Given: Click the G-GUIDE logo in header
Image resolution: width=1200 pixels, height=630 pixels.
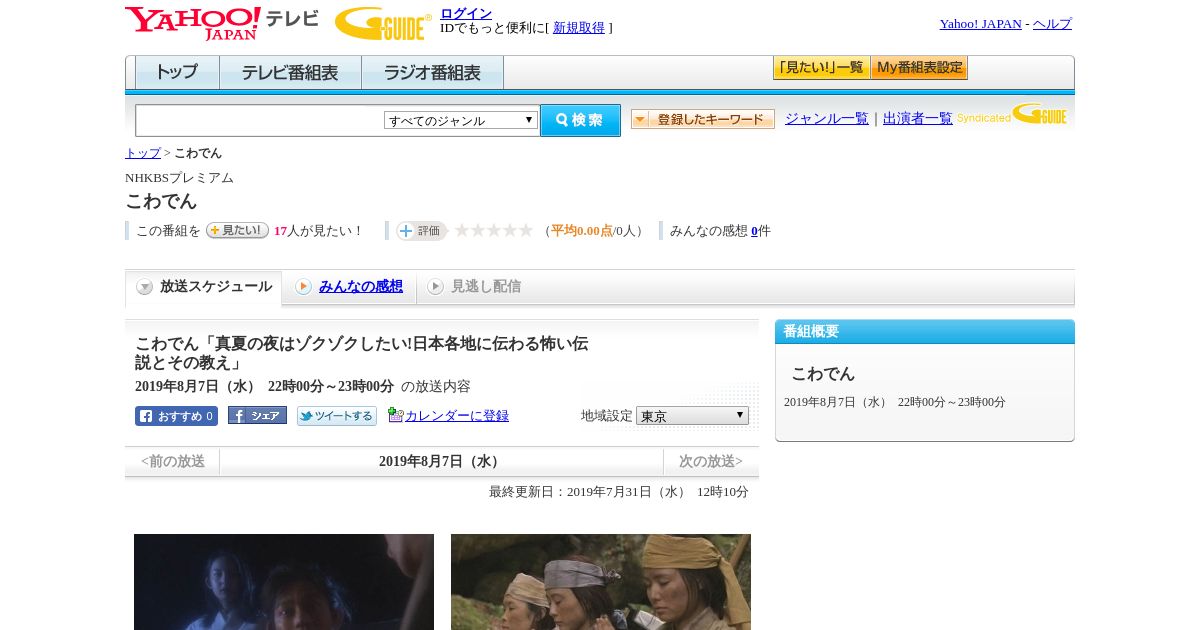Looking at the screenshot, I should pos(383,23).
